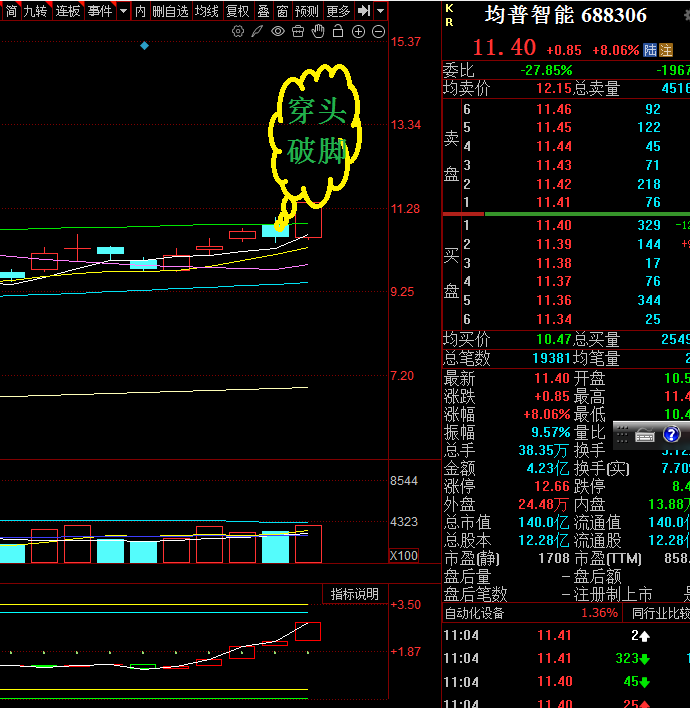Click the 陆 badge next to price change
Screen dimensions: 690x708
point(650,50)
